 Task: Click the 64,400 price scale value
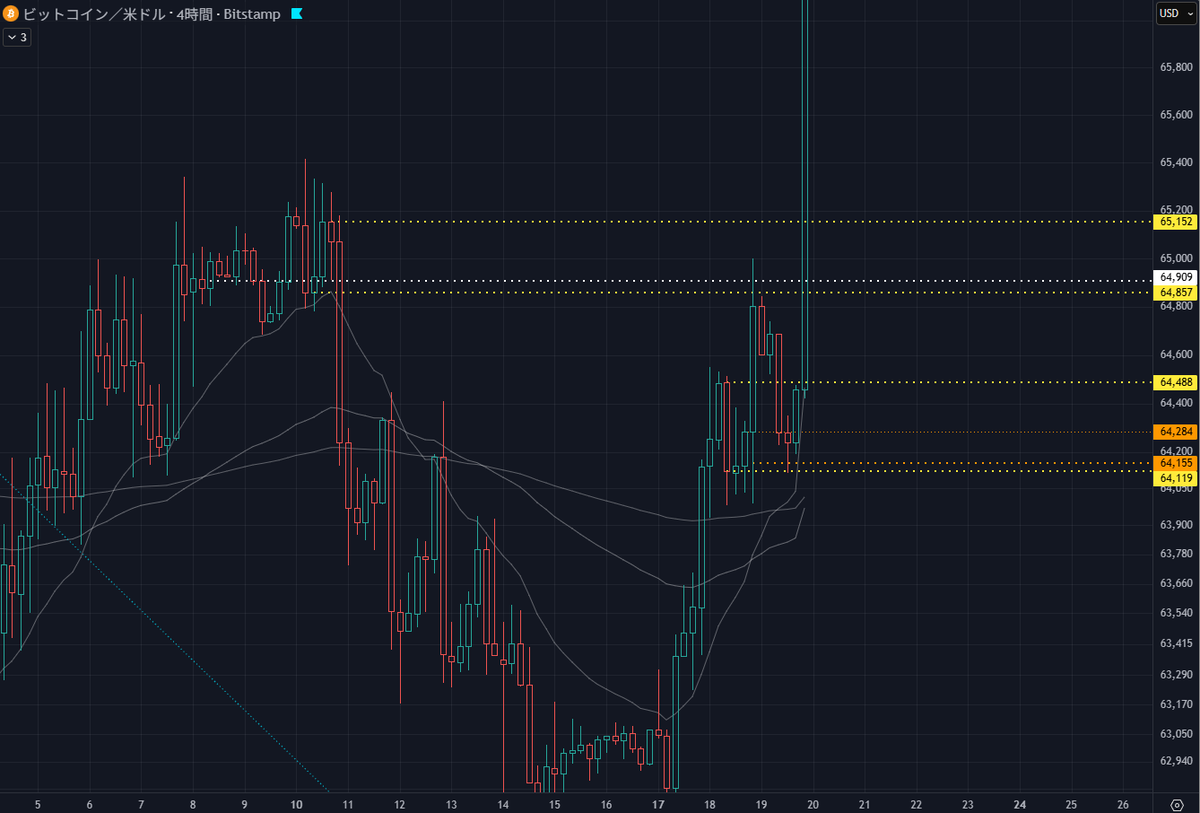(x=1177, y=402)
